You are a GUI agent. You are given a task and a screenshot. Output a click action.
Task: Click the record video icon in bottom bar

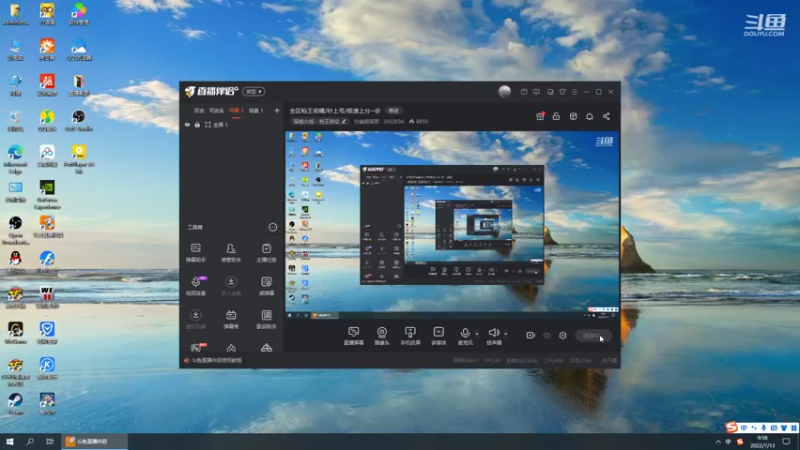click(x=531, y=335)
